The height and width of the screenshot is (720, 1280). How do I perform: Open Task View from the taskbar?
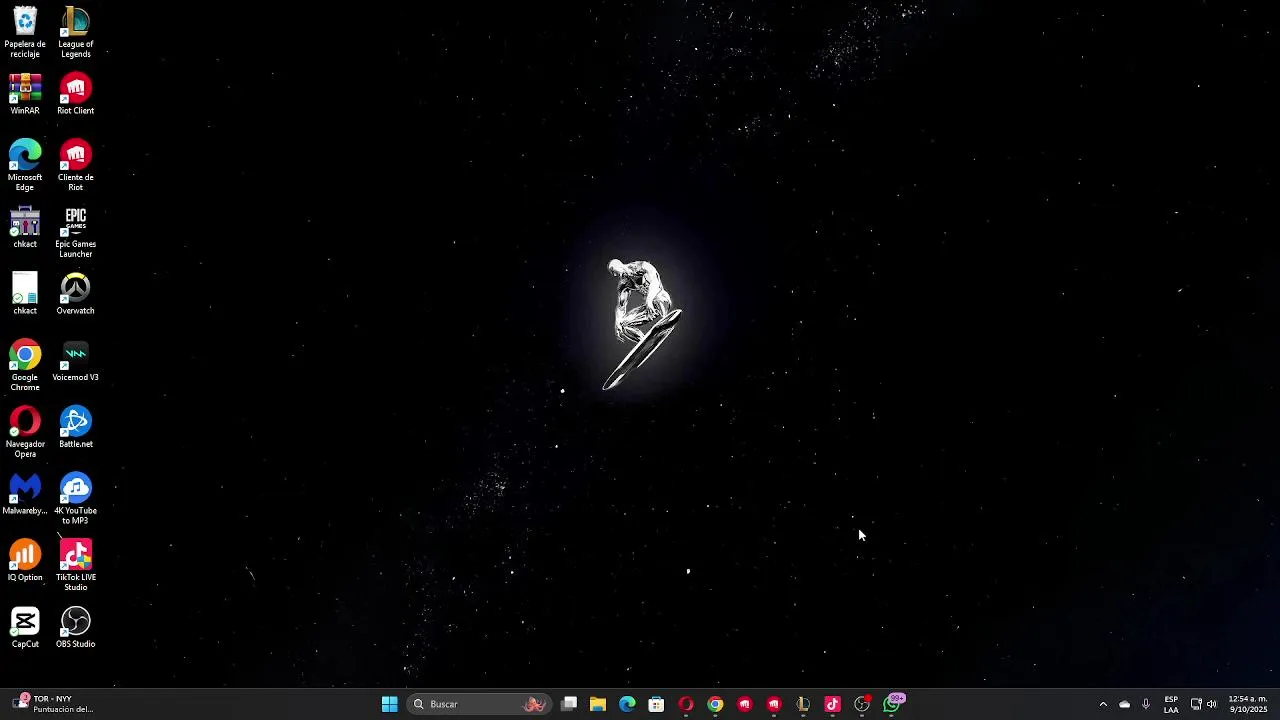[x=569, y=704]
